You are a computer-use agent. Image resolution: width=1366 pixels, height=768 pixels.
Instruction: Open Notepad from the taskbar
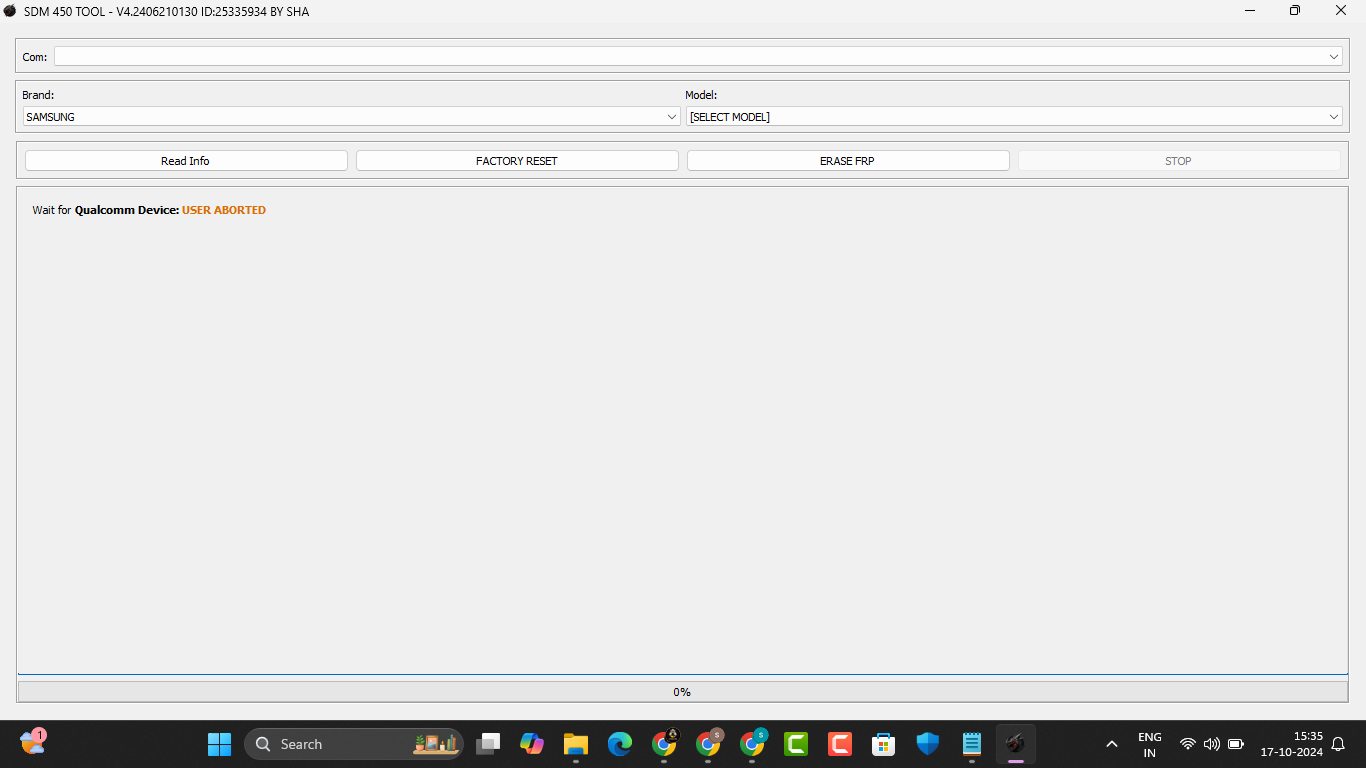tap(972, 744)
